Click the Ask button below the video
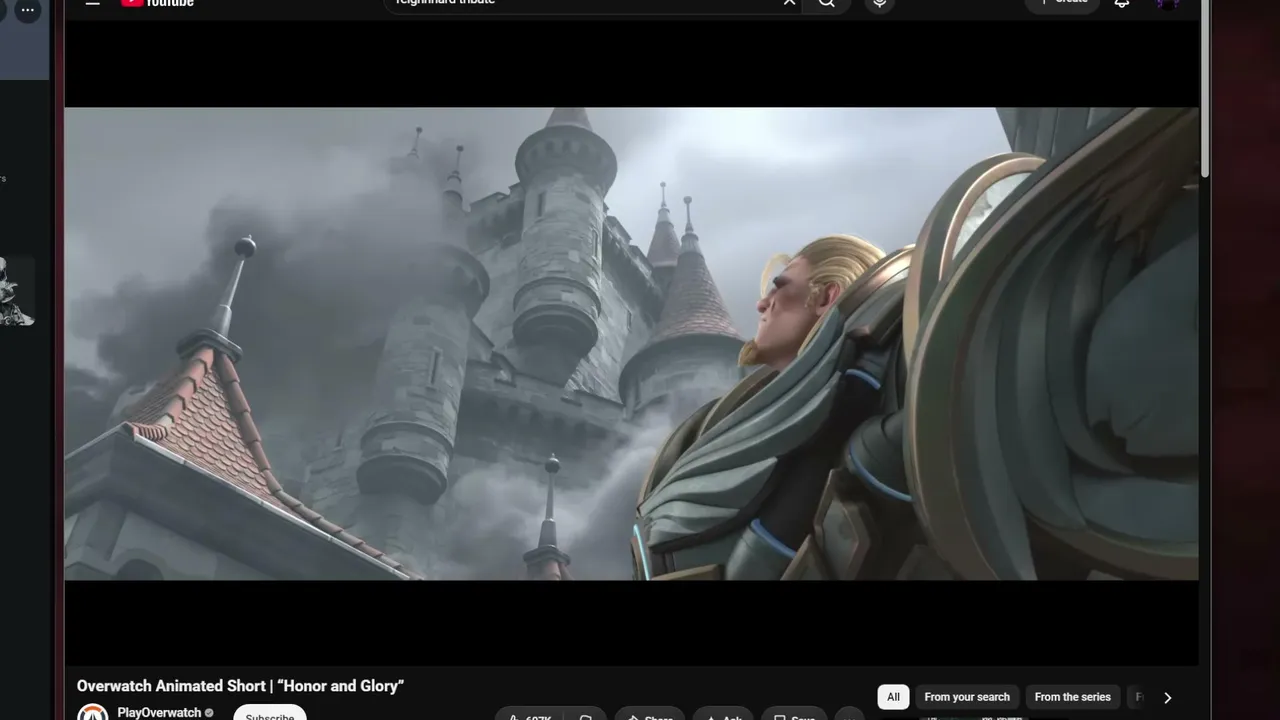 click(x=723, y=714)
